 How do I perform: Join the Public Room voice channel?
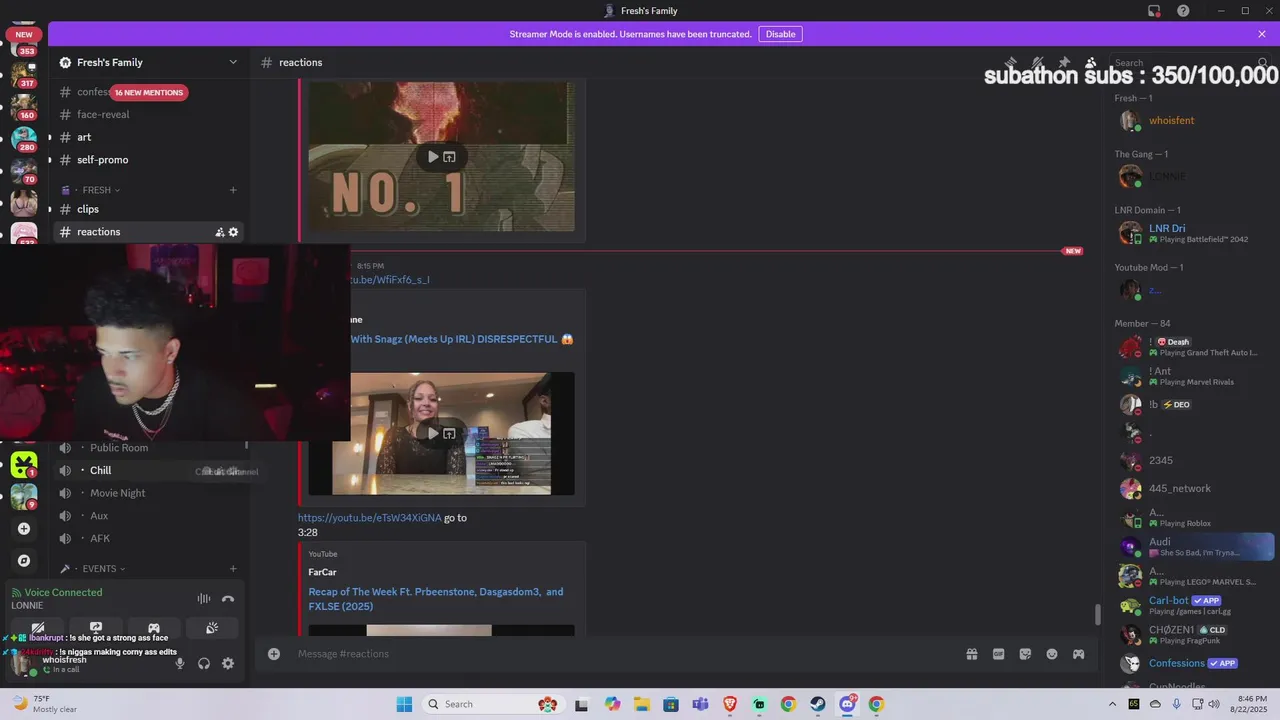(119, 448)
